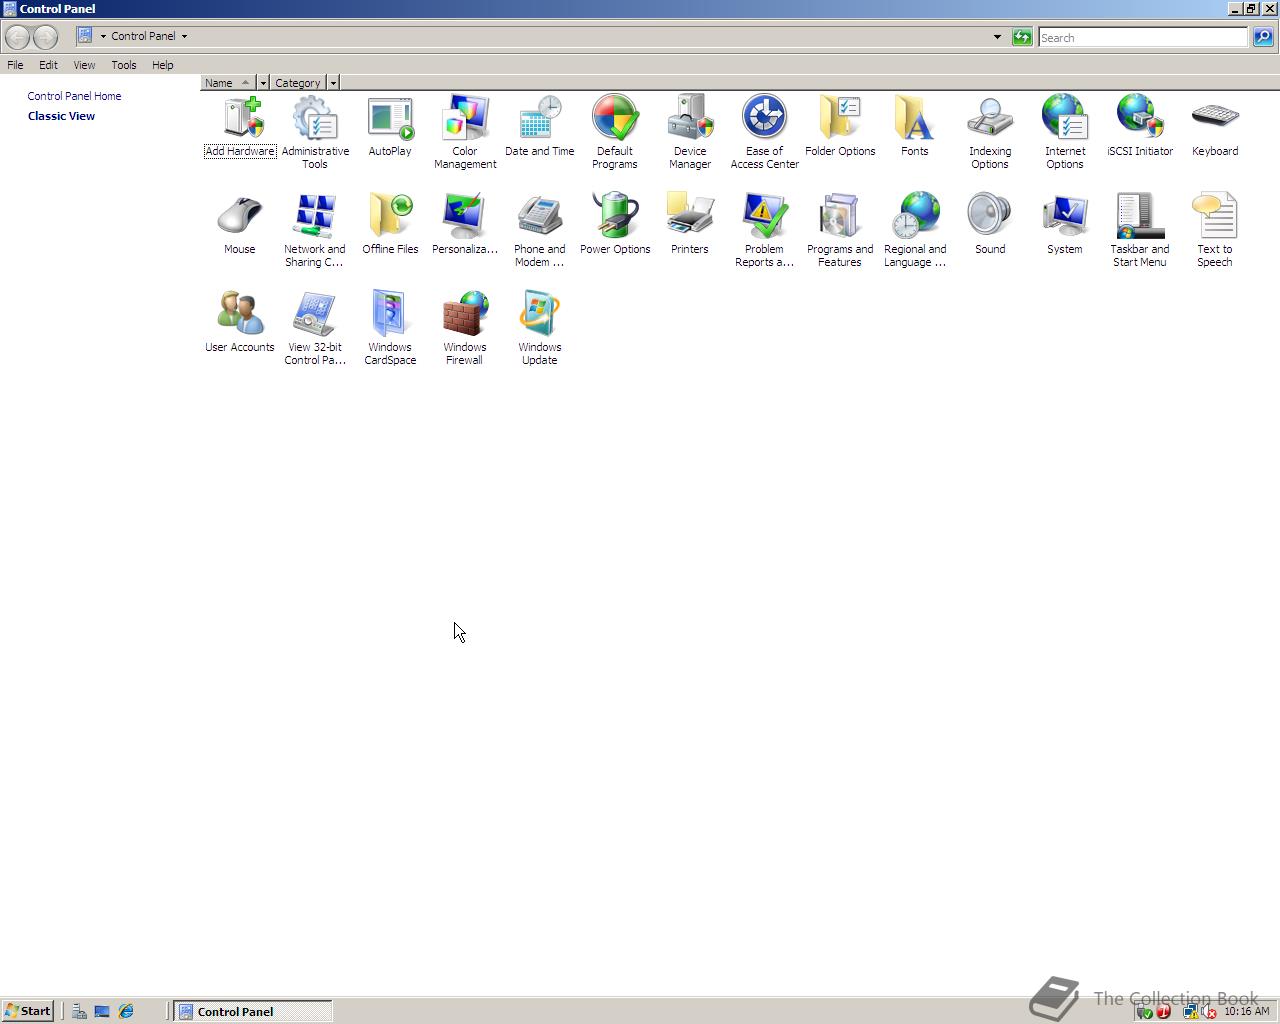Launch Device Manager
Image resolution: width=1280 pixels, height=1024 pixels.
click(690, 132)
